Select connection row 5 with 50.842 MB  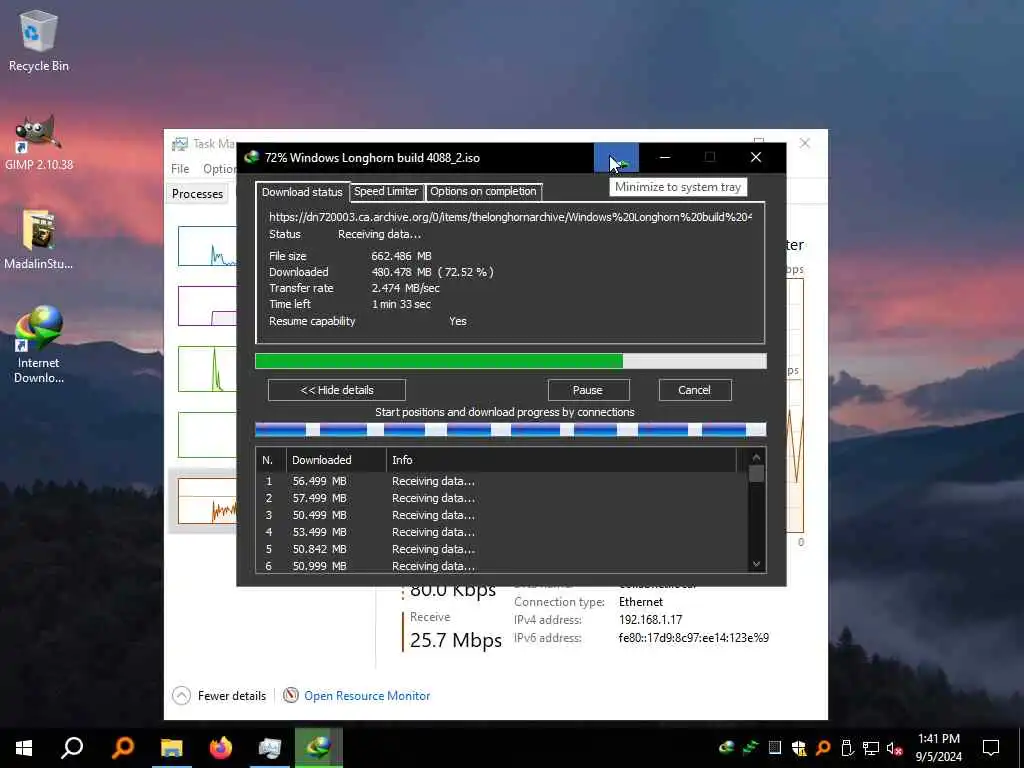point(503,549)
